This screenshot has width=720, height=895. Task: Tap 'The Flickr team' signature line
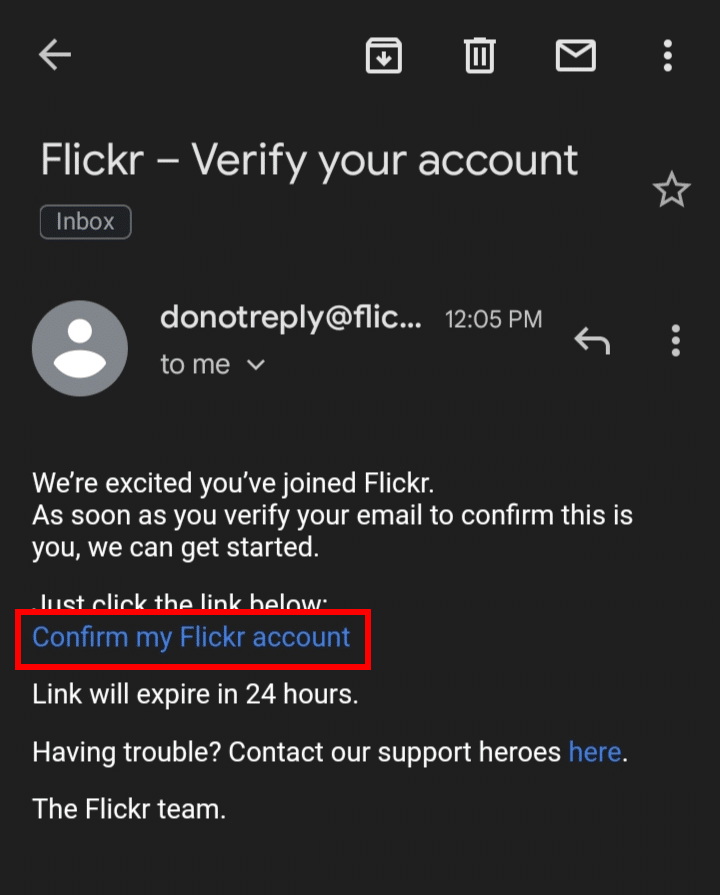pyautogui.click(x=128, y=809)
